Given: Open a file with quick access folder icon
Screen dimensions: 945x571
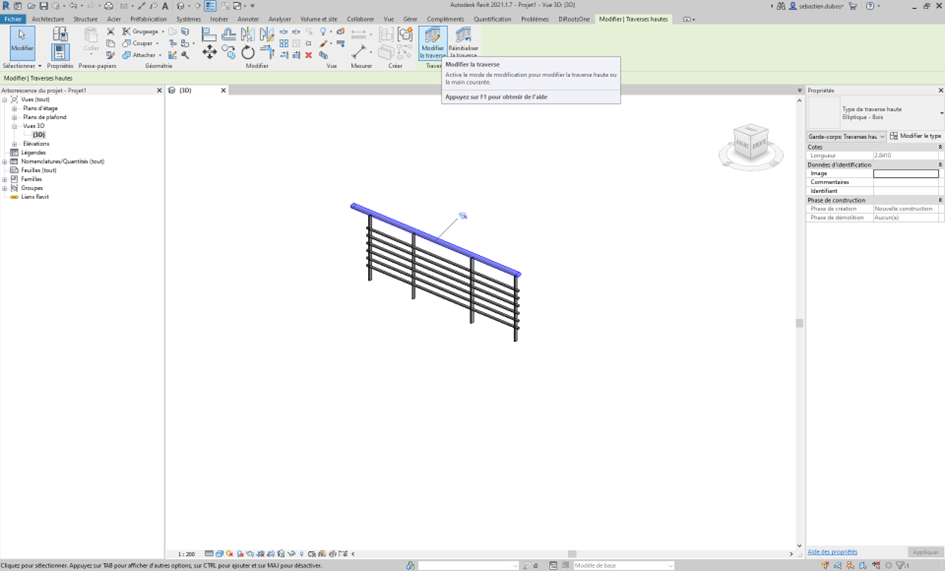Looking at the screenshot, I should (31, 6).
